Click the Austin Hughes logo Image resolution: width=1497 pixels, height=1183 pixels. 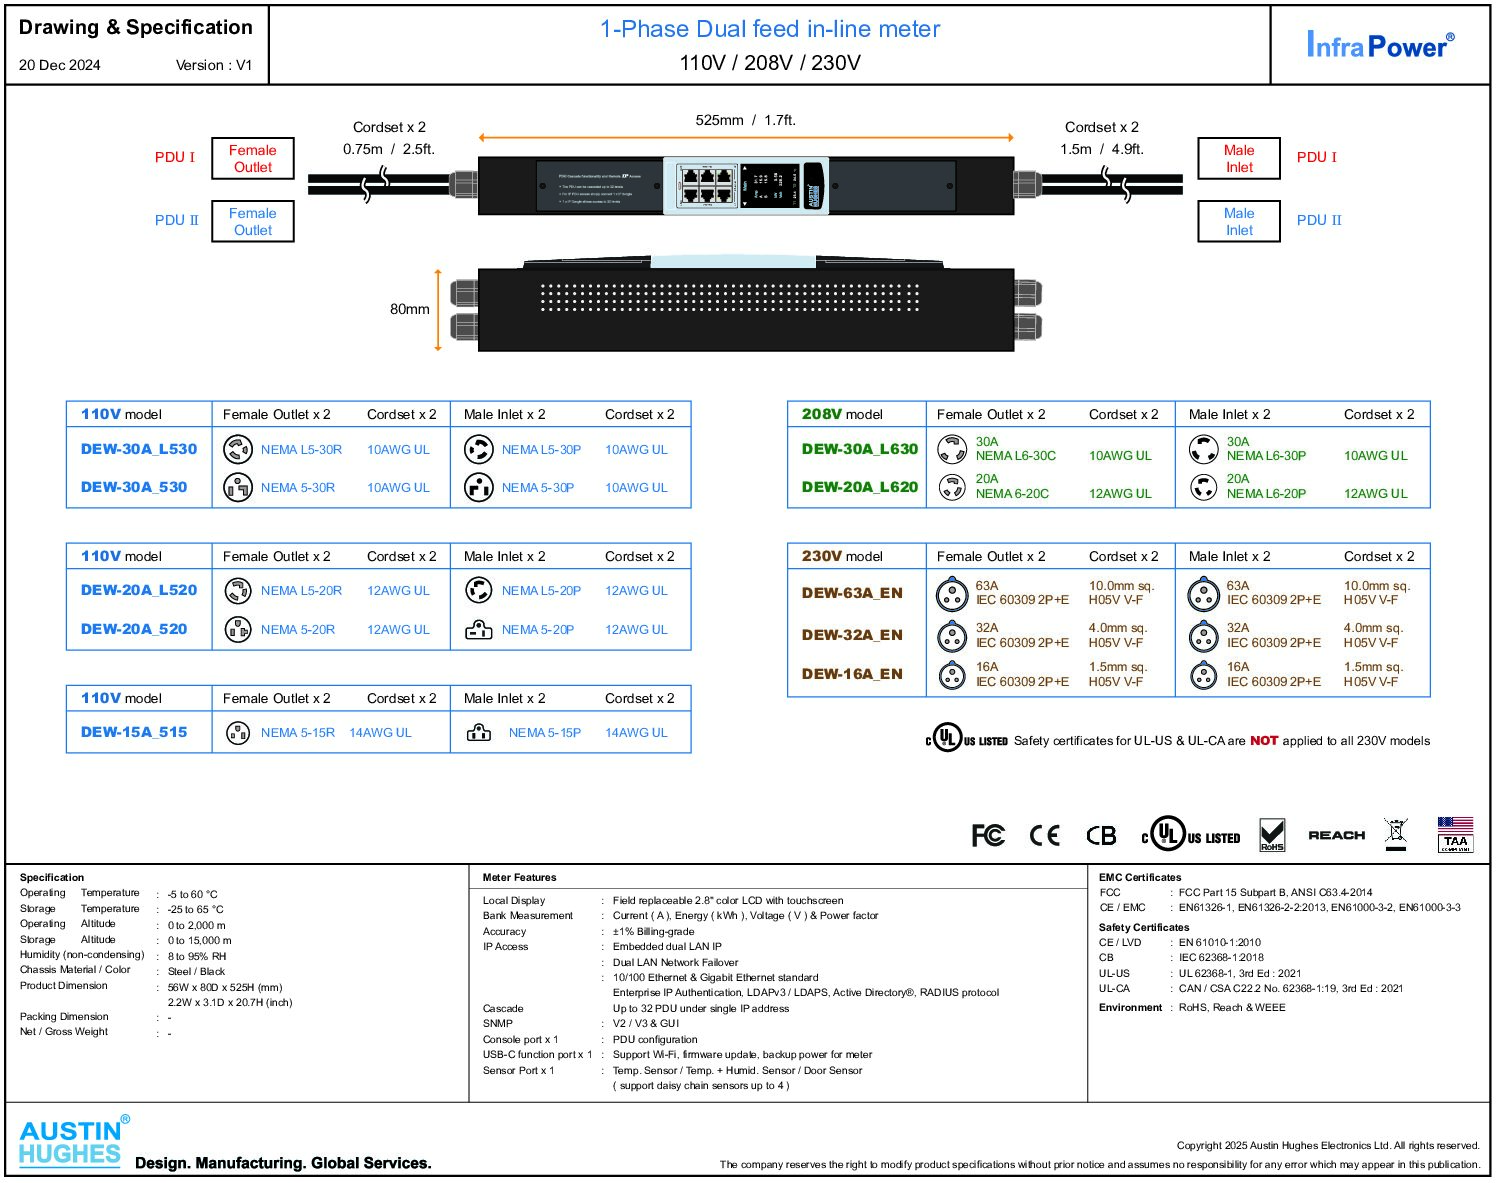(74, 1142)
